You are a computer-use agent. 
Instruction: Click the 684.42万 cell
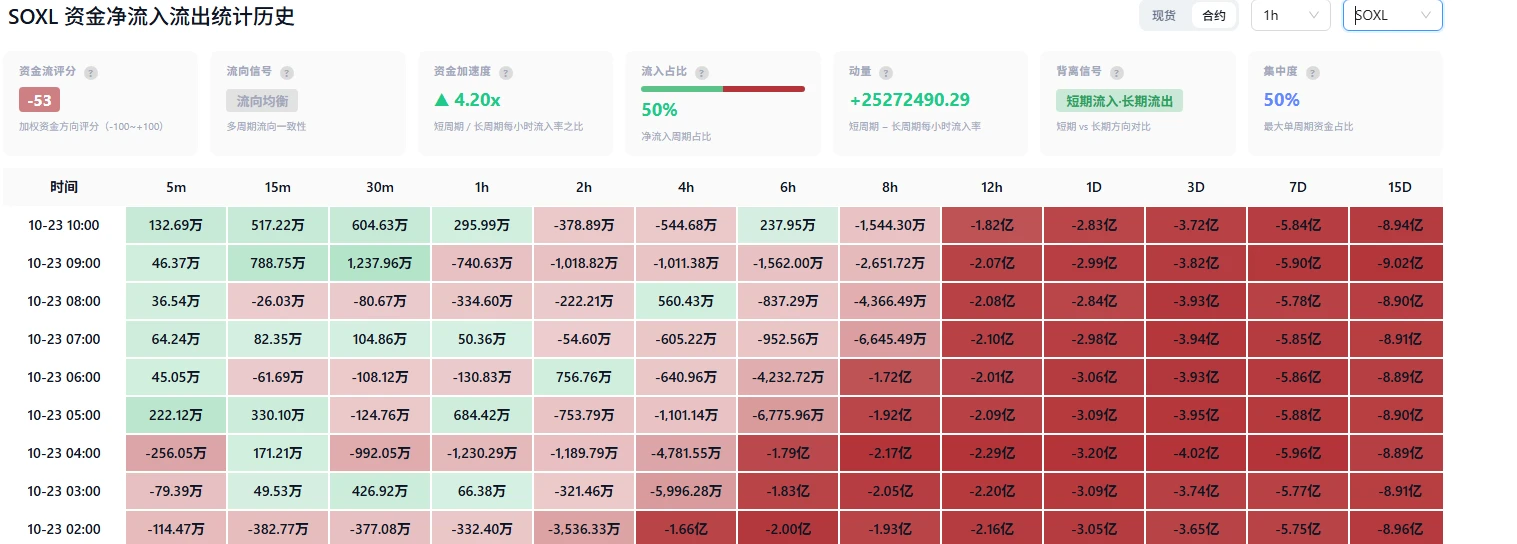482,415
